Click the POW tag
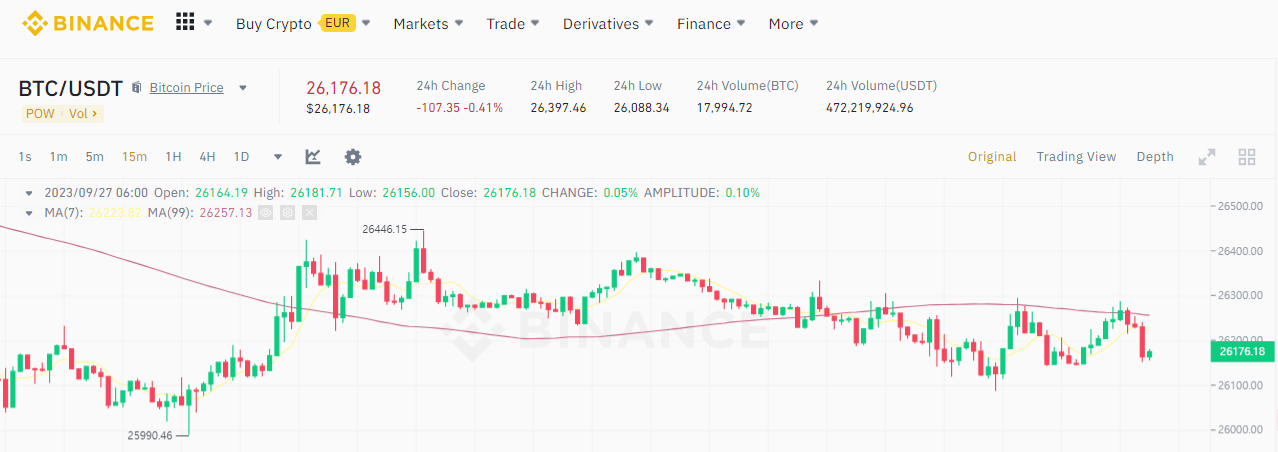The height and width of the screenshot is (452, 1278). click(x=40, y=114)
